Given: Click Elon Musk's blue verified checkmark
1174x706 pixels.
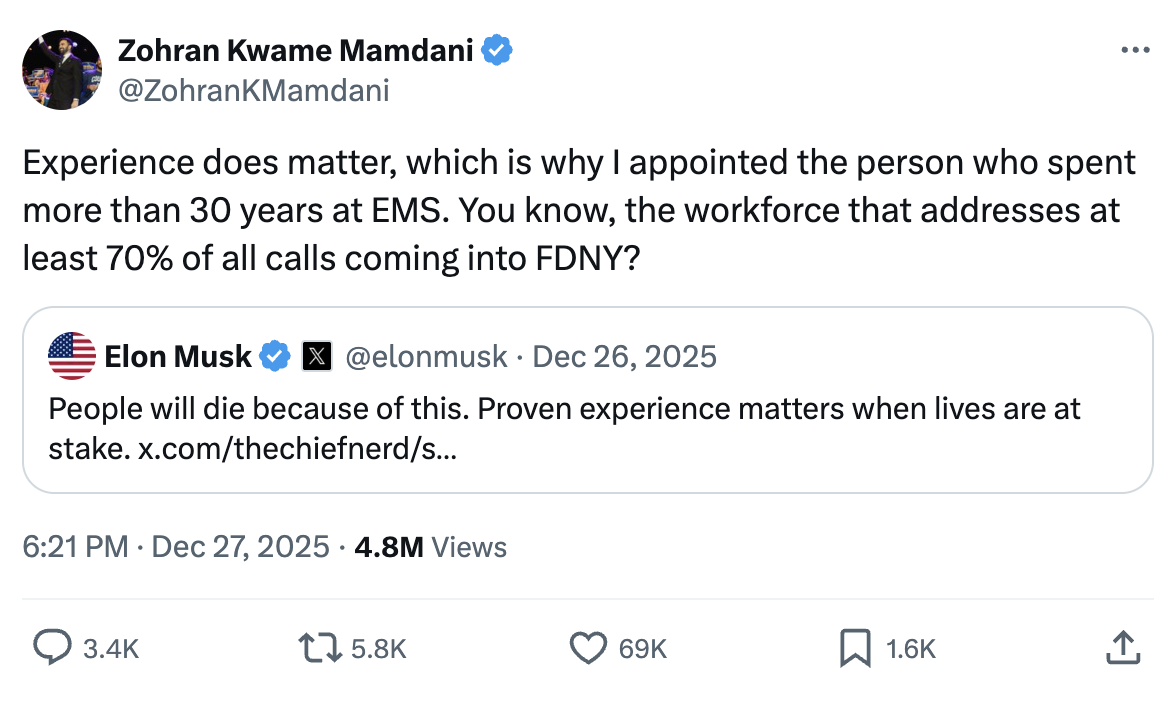Looking at the screenshot, I should (275, 356).
